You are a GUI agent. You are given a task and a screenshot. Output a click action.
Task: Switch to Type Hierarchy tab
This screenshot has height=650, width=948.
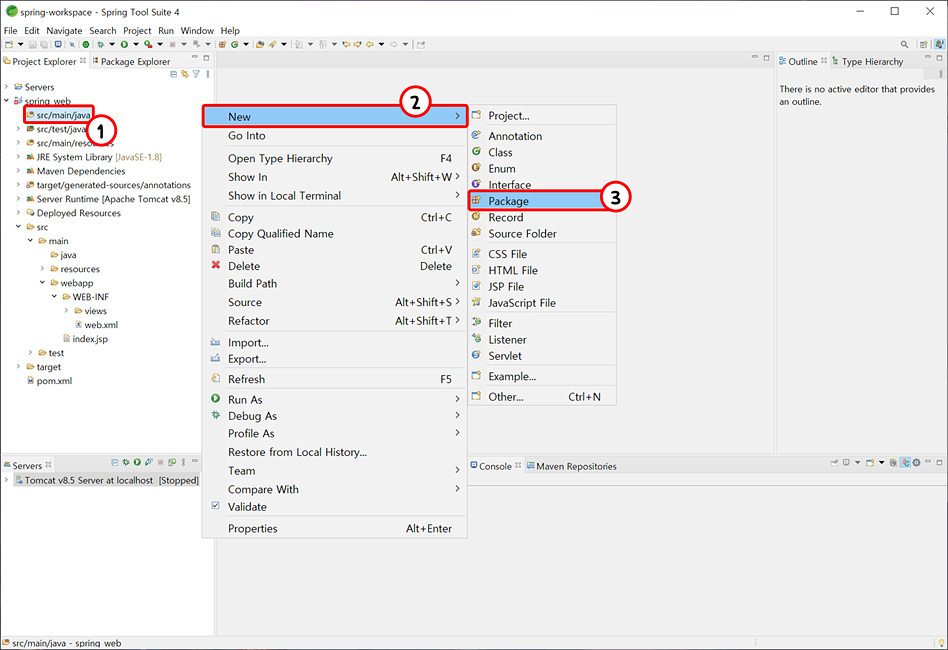[867, 61]
